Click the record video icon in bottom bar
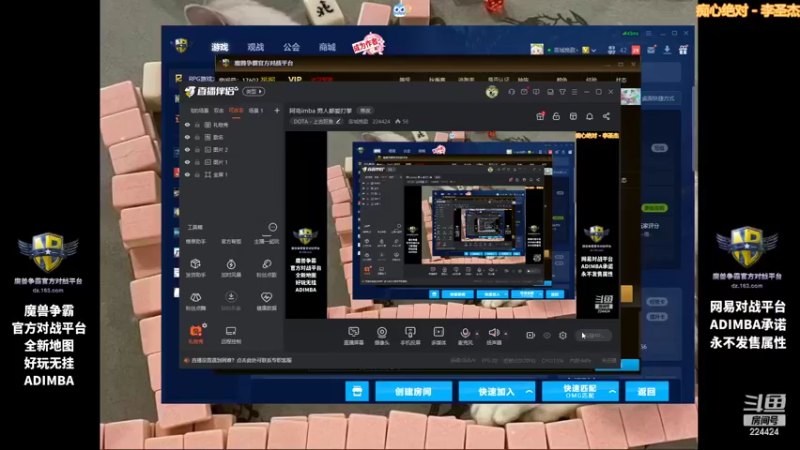800x450 pixels. 531,335
